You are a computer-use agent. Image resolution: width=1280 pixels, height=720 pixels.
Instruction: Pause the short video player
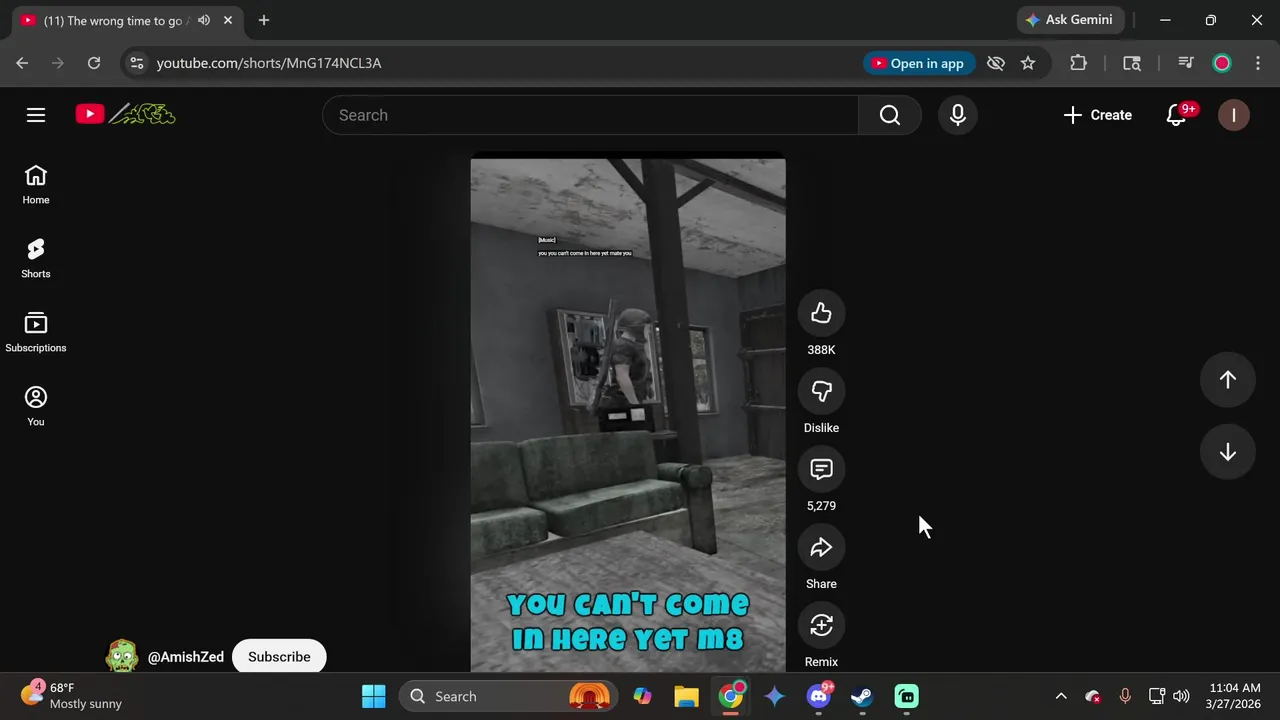click(x=628, y=415)
